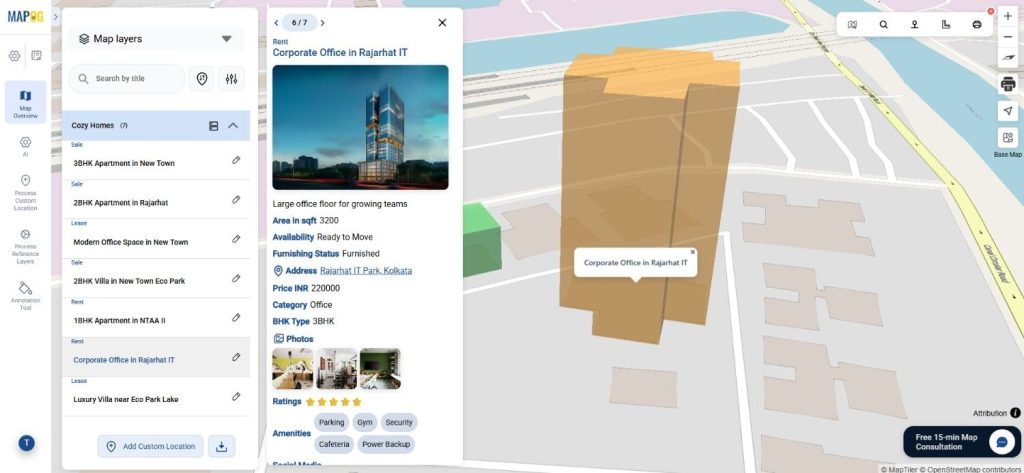
Task: Select 1BHK Apartment in NTAA II
Action: 119,321
